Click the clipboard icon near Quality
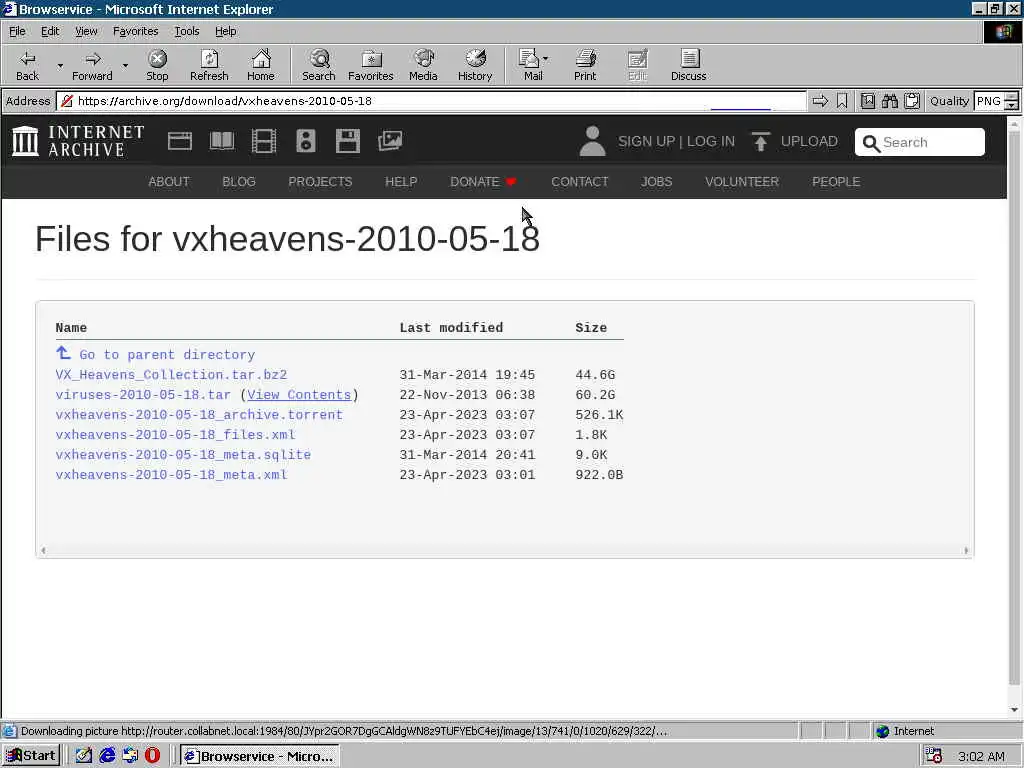The height and width of the screenshot is (768, 1024). (x=912, y=101)
